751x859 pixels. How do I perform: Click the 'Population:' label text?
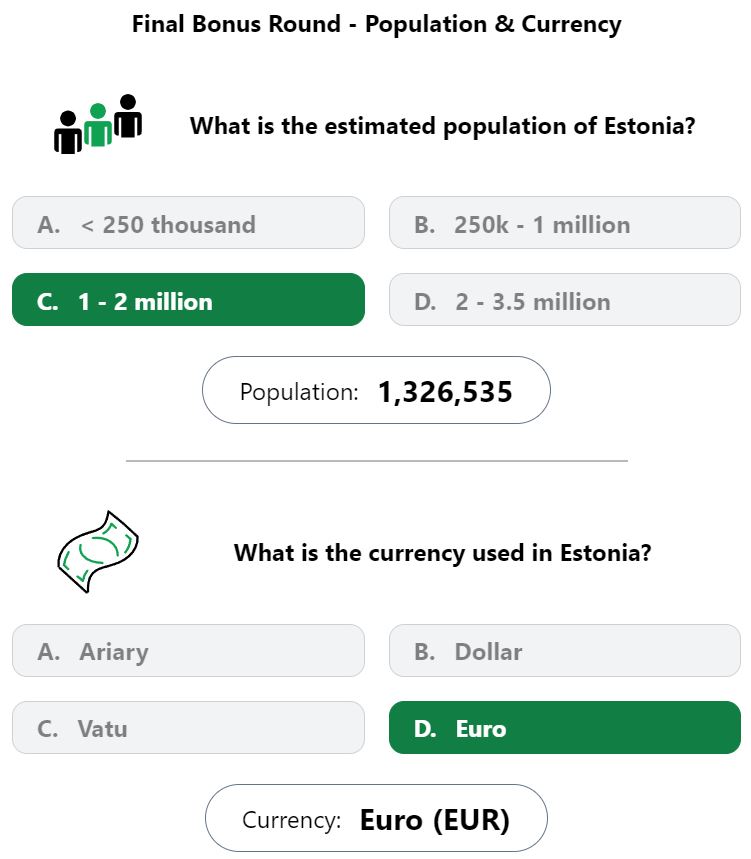(x=299, y=392)
